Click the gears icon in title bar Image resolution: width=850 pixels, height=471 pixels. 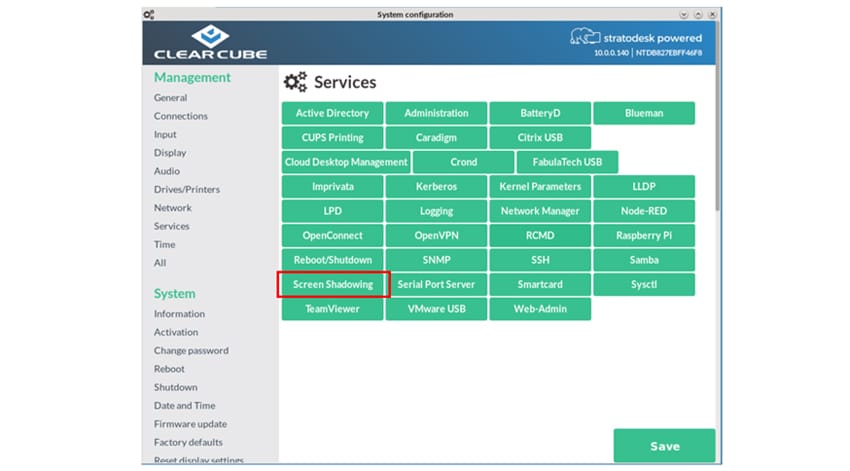click(x=149, y=15)
